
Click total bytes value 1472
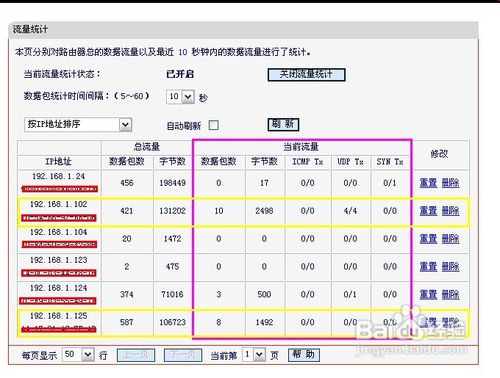(x=172, y=239)
